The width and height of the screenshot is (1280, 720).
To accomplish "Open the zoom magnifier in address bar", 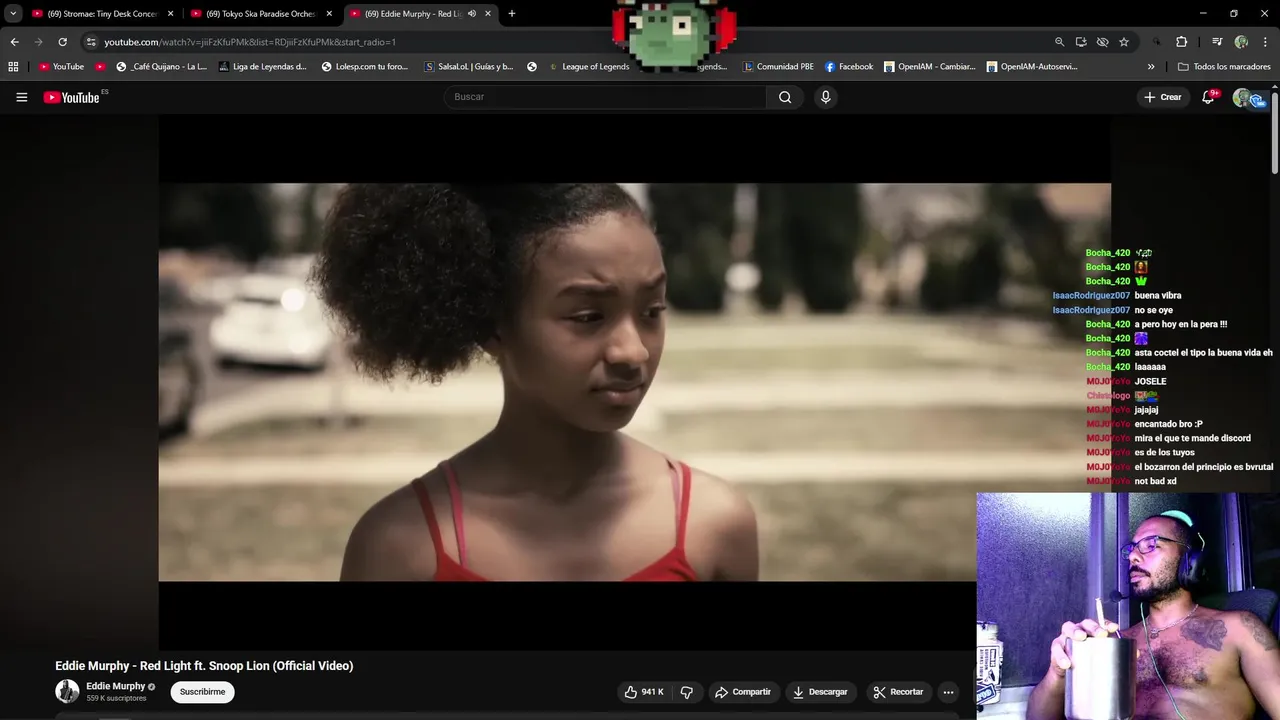I will tap(1059, 42).
